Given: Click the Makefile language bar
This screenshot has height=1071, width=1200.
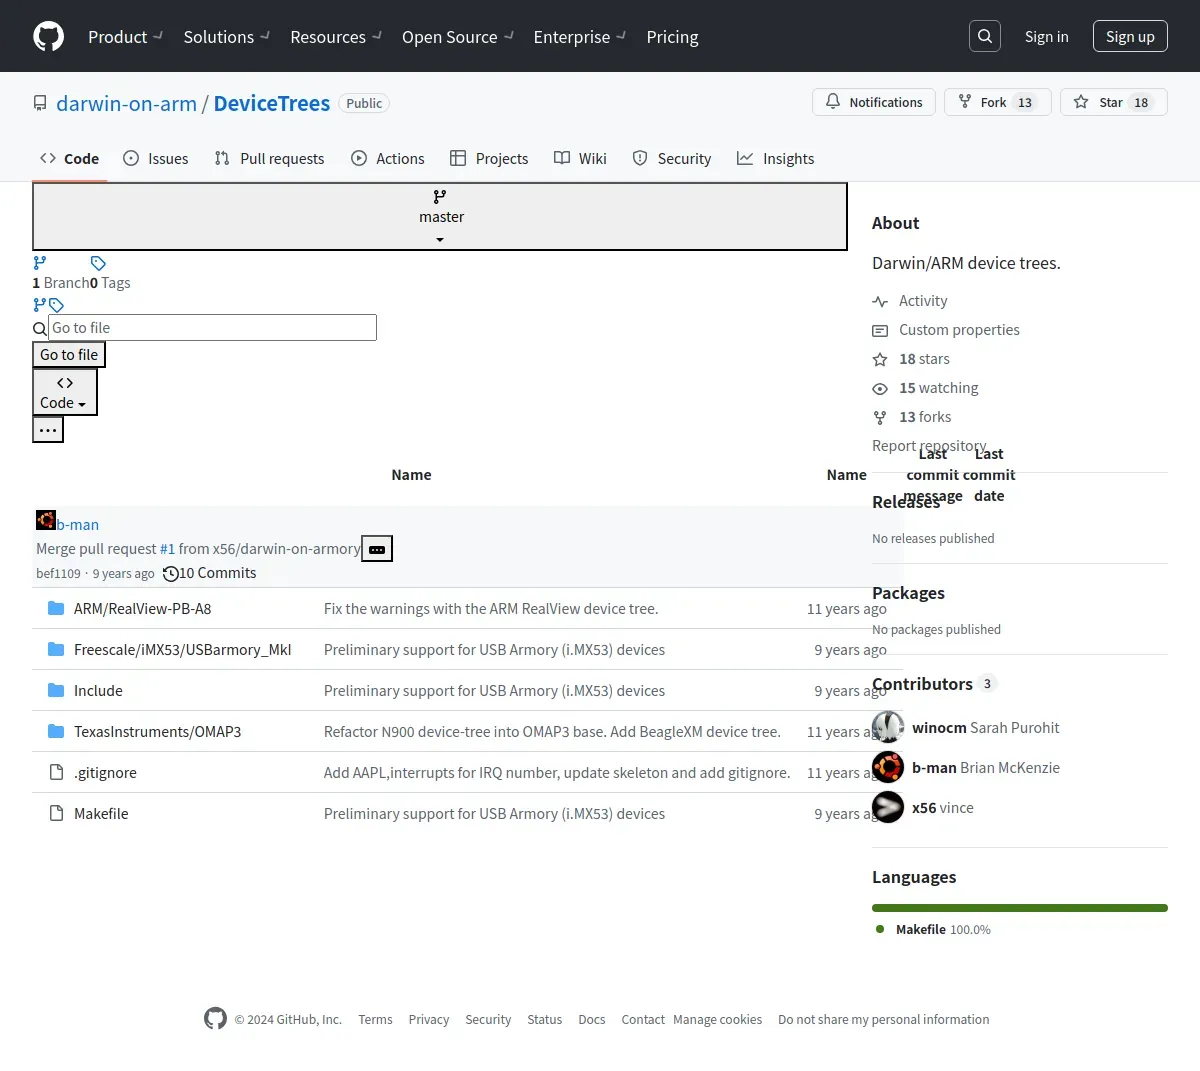Looking at the screenshot, I should (1020, 907).
